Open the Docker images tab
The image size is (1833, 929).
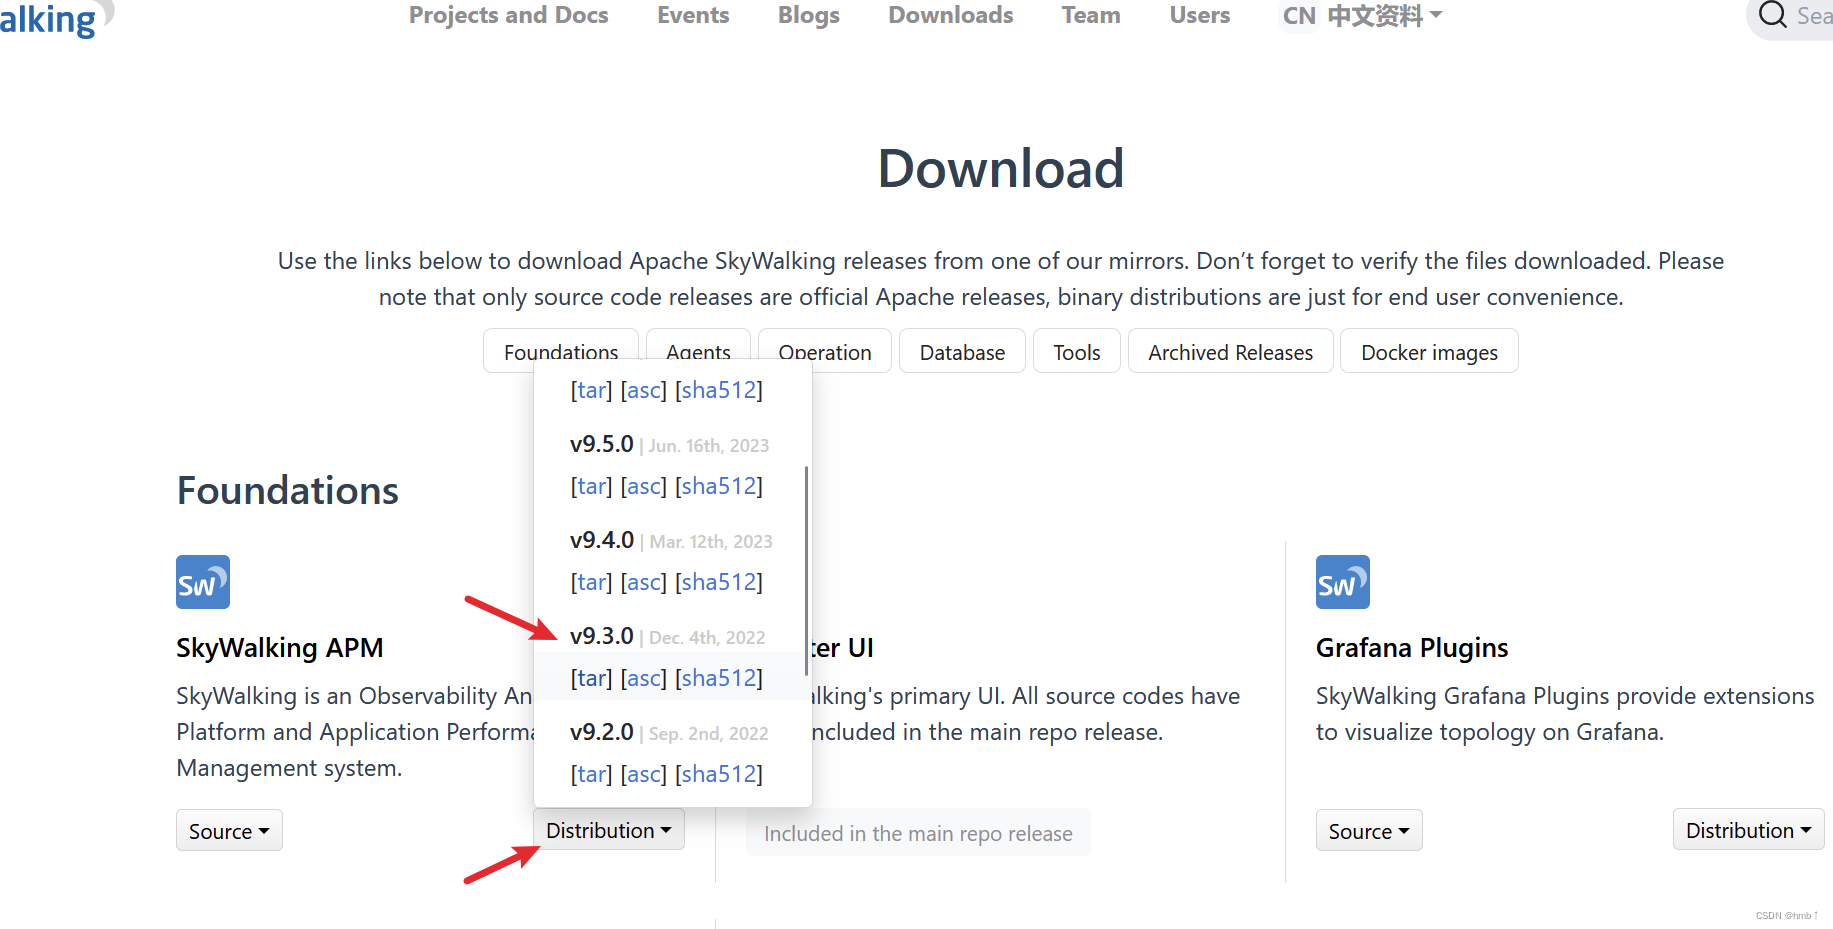[x=1429, y=351]
